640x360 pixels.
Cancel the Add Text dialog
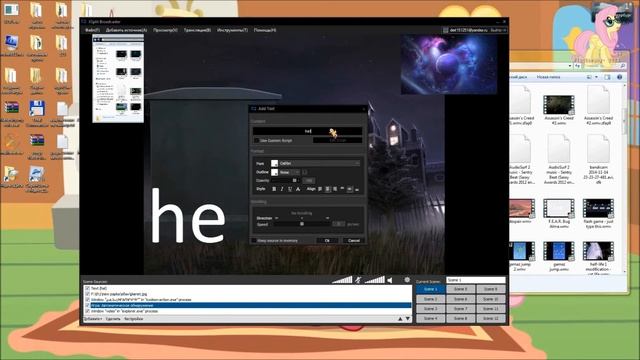tap(353, 240)
